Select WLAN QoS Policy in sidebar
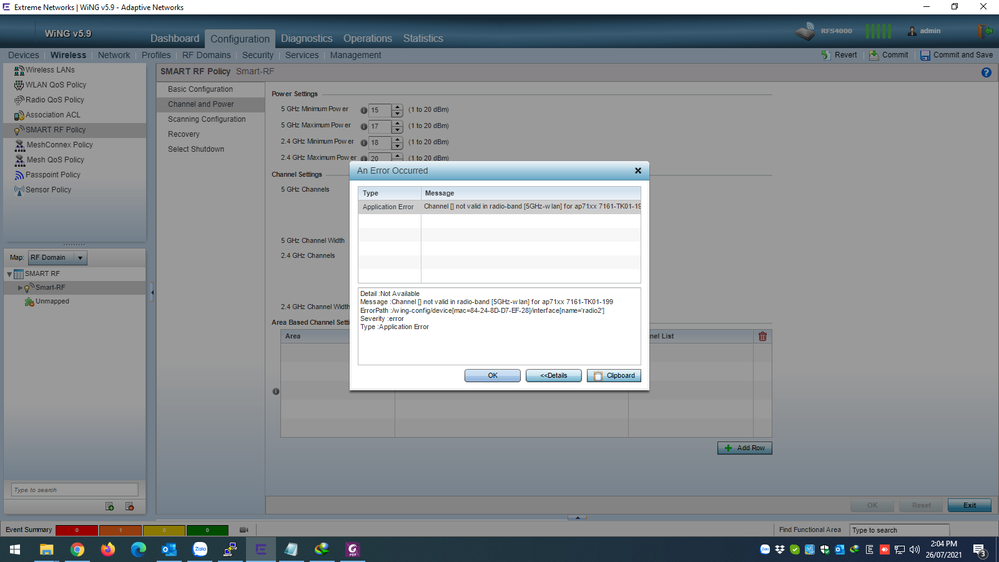 (x=74, y=85)
